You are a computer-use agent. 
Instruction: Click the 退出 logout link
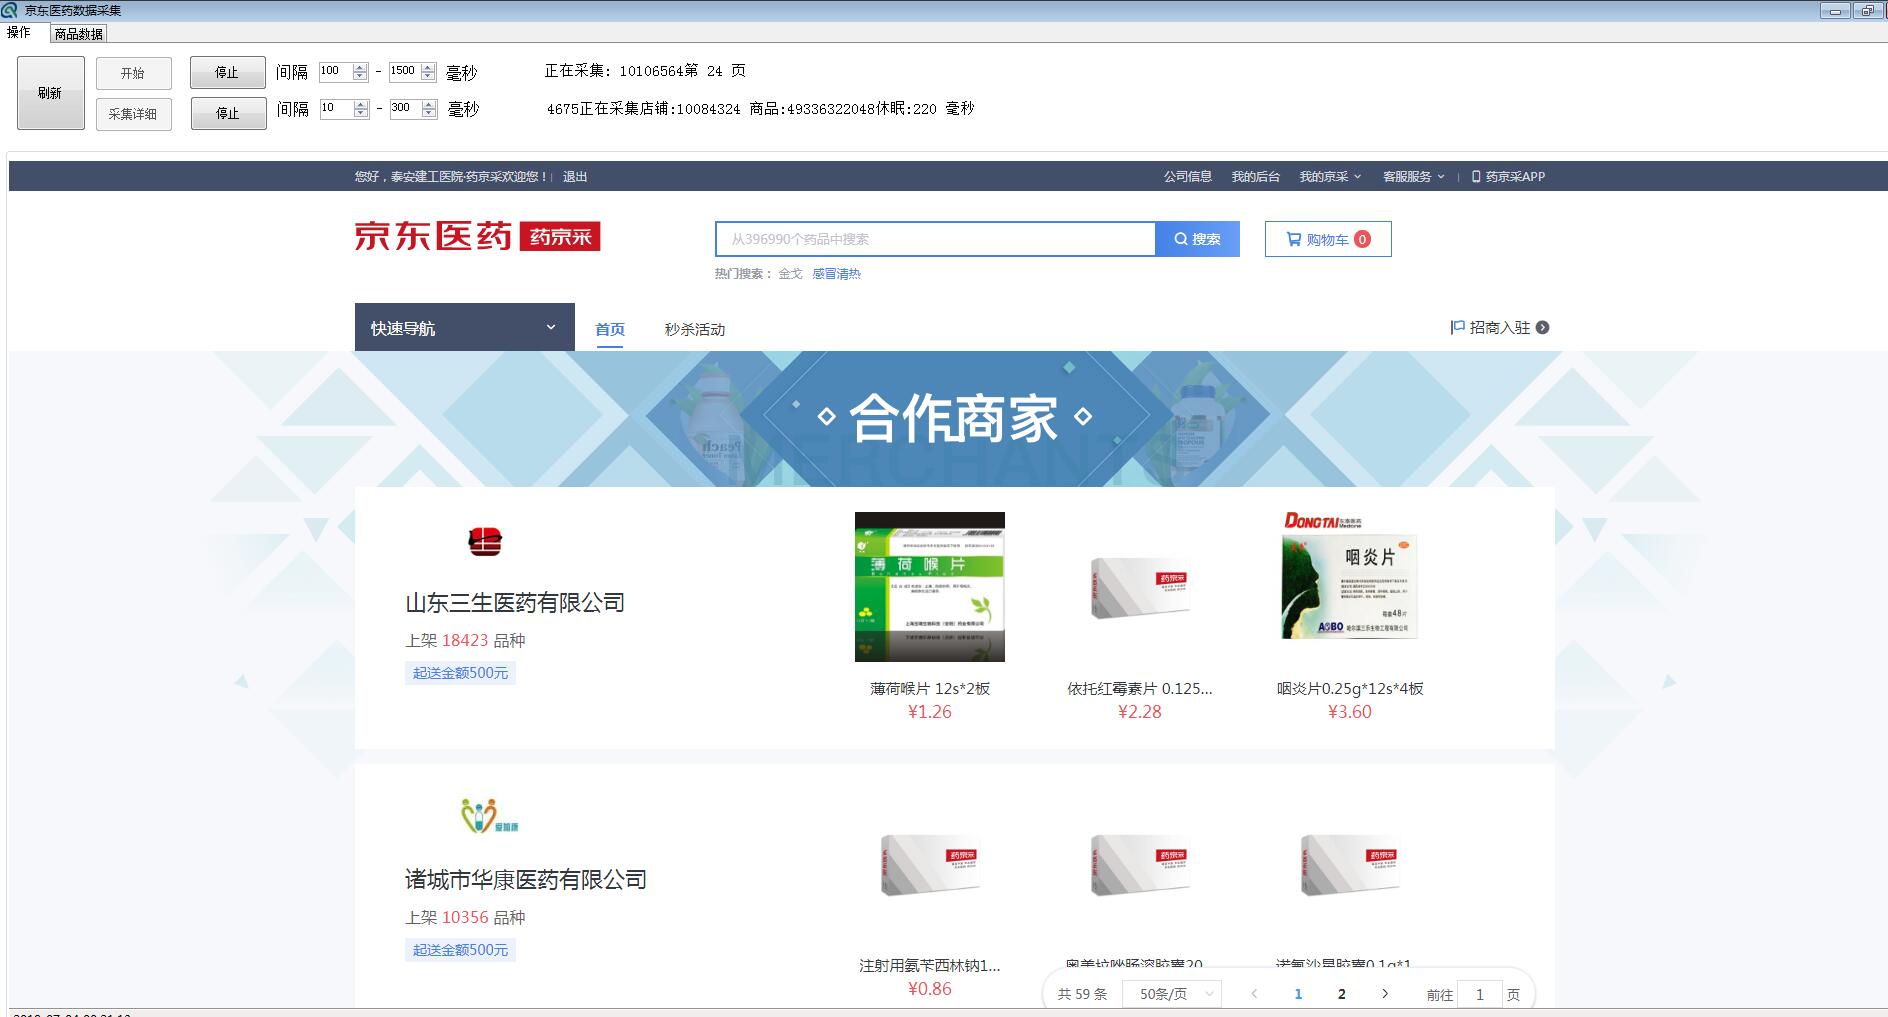575,177
